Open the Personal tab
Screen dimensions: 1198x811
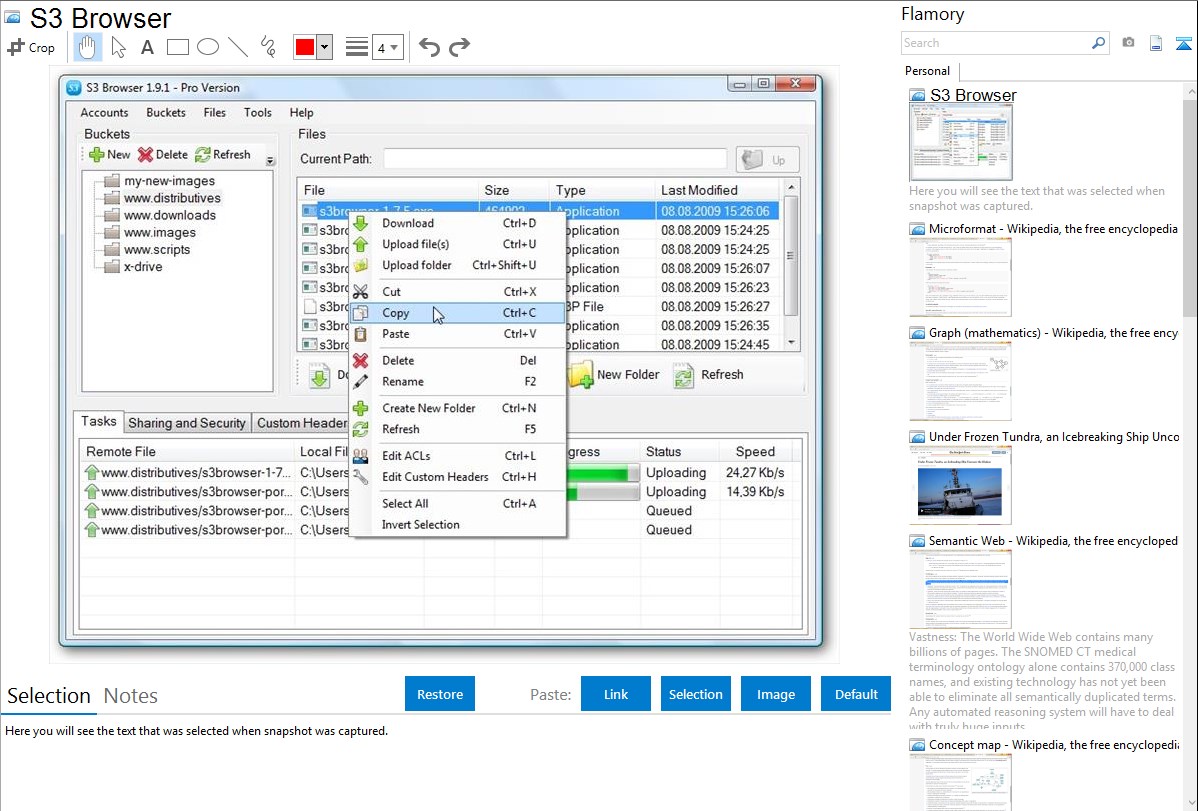coord(927,71)
